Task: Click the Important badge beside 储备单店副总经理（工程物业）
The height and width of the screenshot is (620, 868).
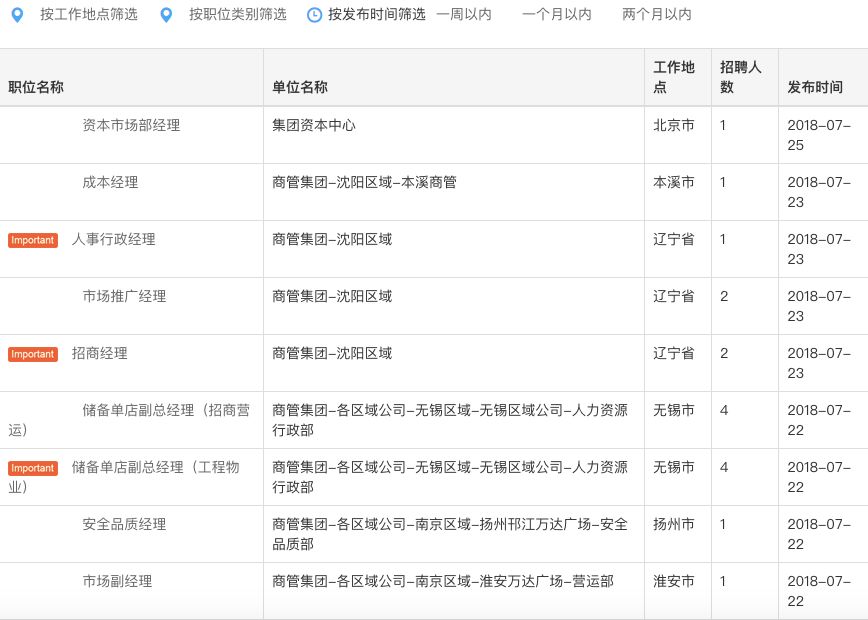Action: (32, 468)
